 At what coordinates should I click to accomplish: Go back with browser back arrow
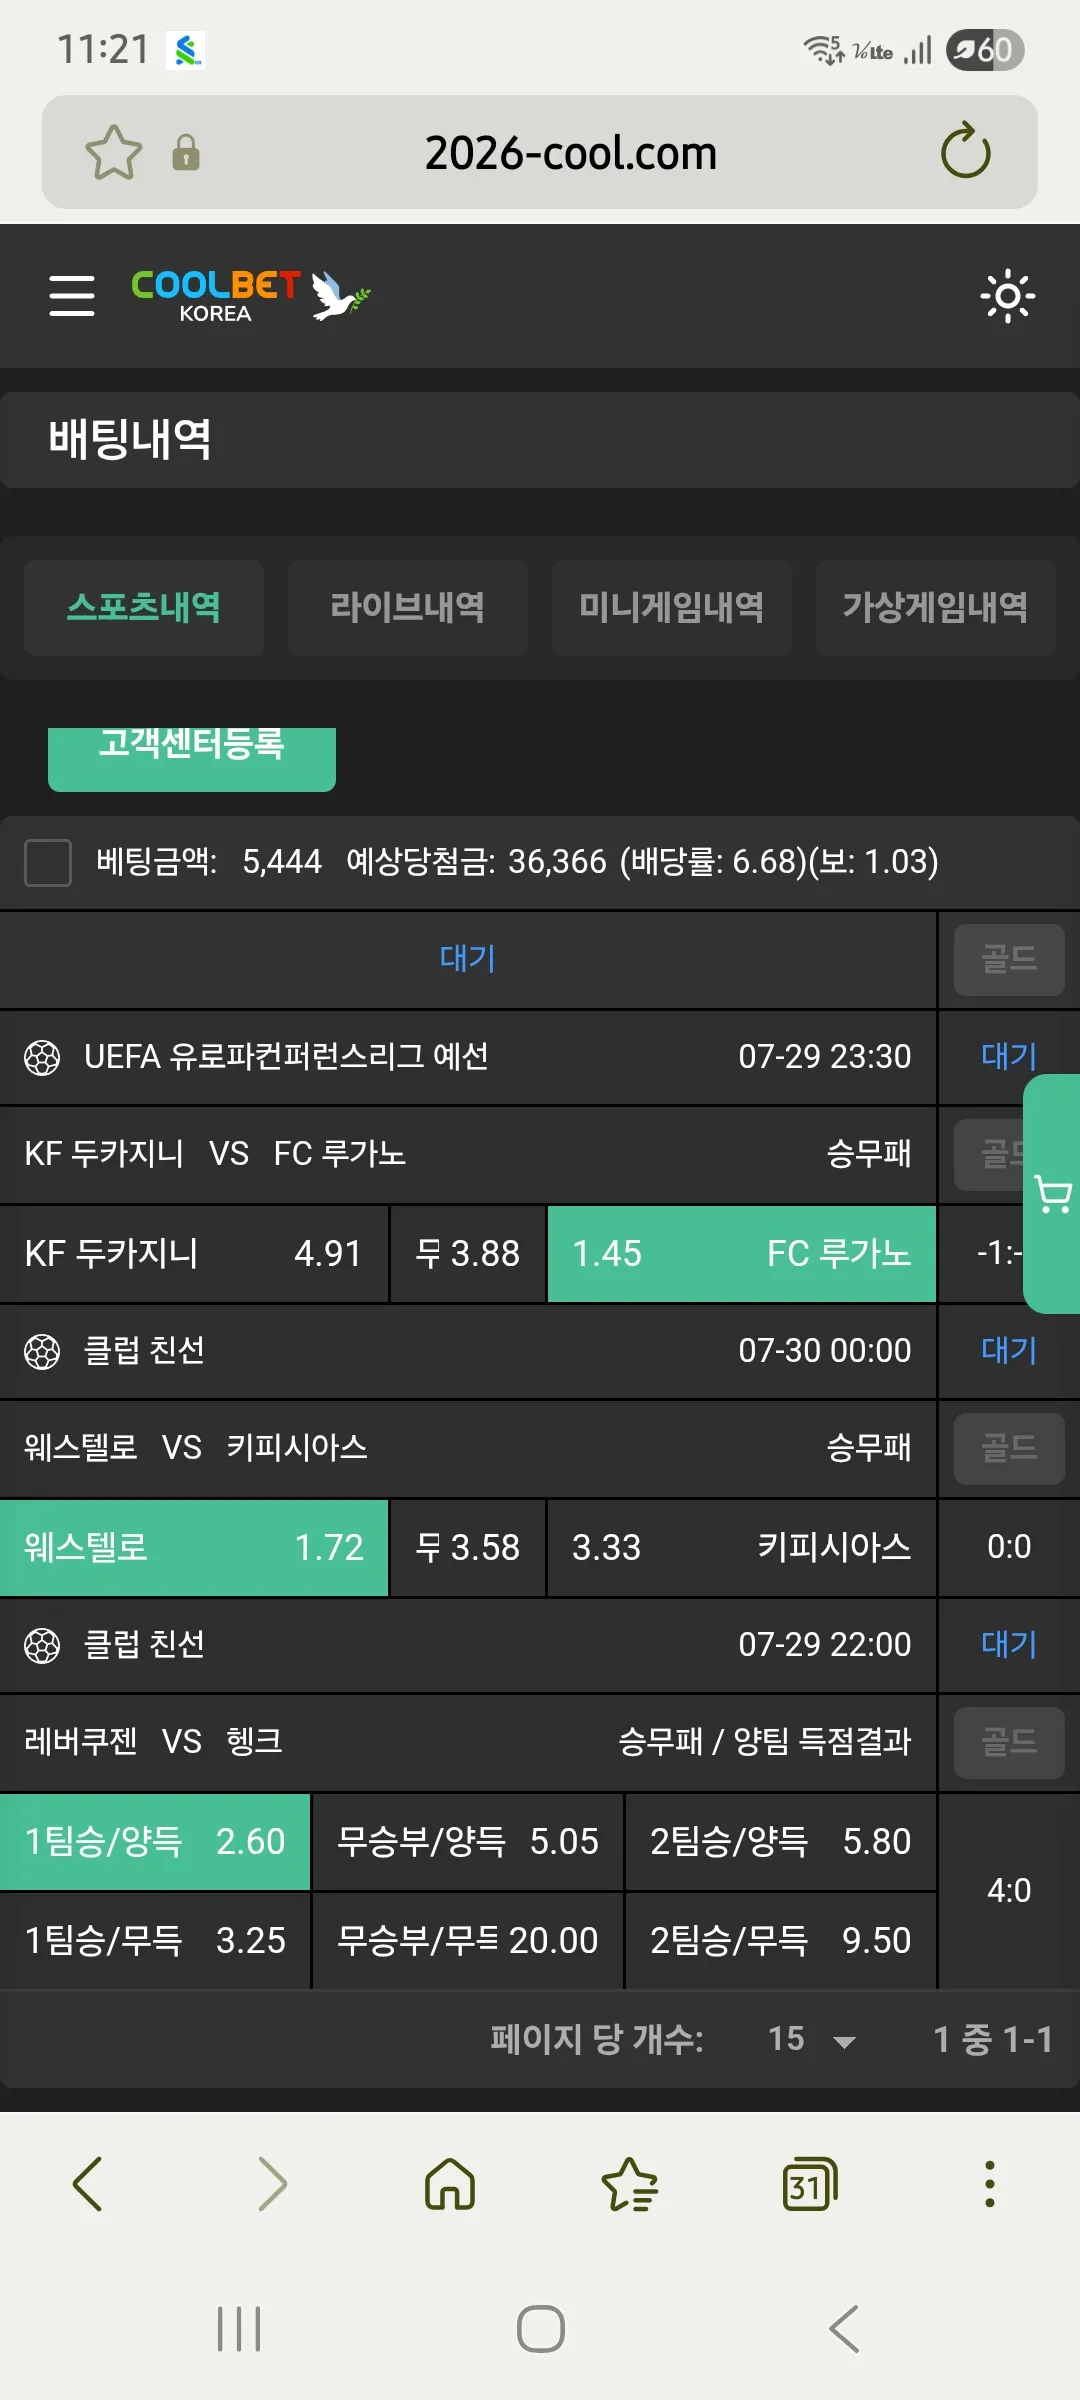[88, 2184]
